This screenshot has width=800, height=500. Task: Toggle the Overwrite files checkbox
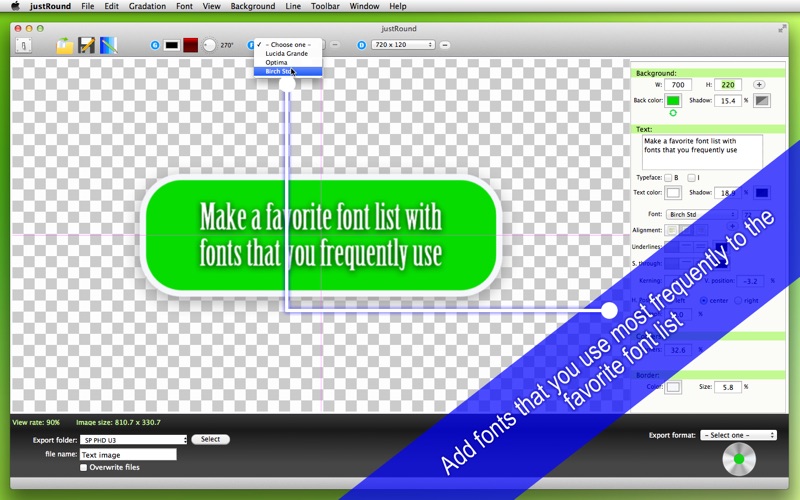83,467
